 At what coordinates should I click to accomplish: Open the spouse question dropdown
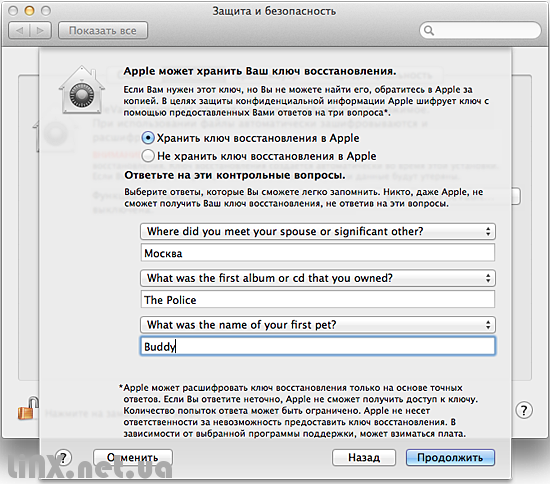pos(317,231)
